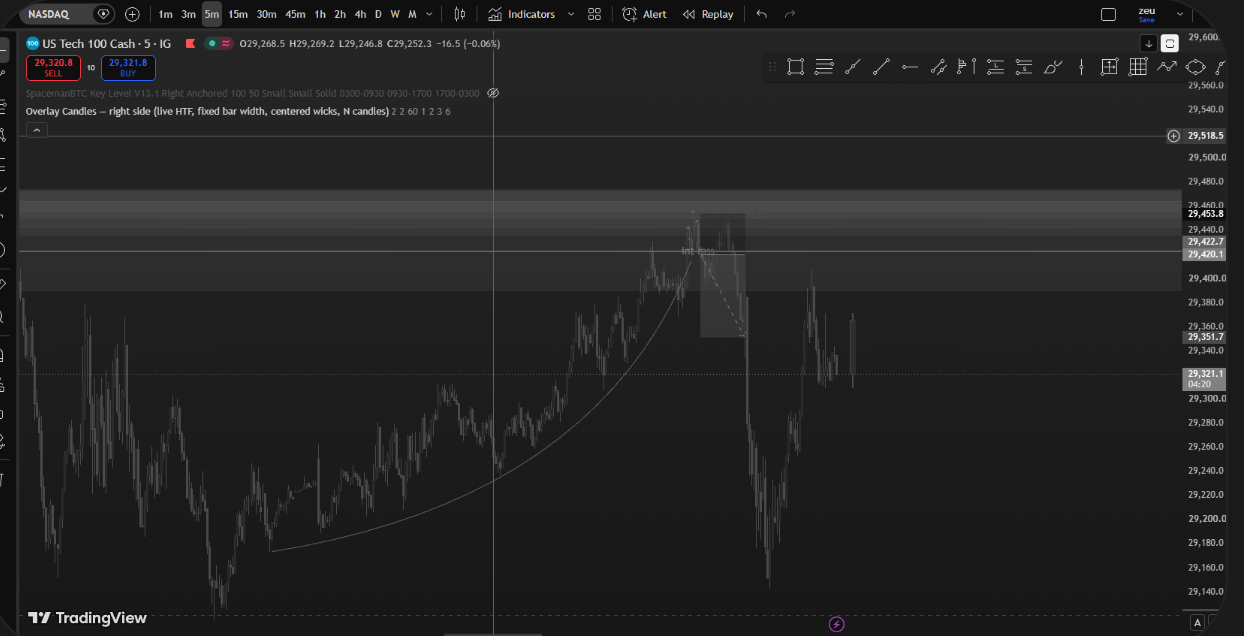Click the blue BUY 29,321.8 button
1244x636 pixels.
tap(128, 68)
